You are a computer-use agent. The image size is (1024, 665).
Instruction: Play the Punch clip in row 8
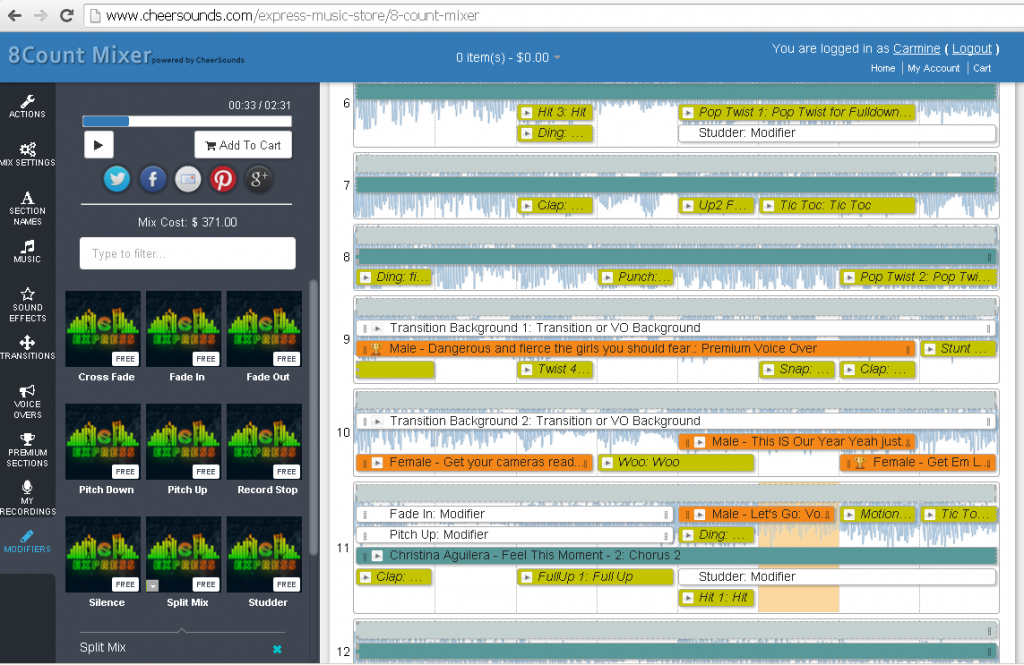click(607, 278)
